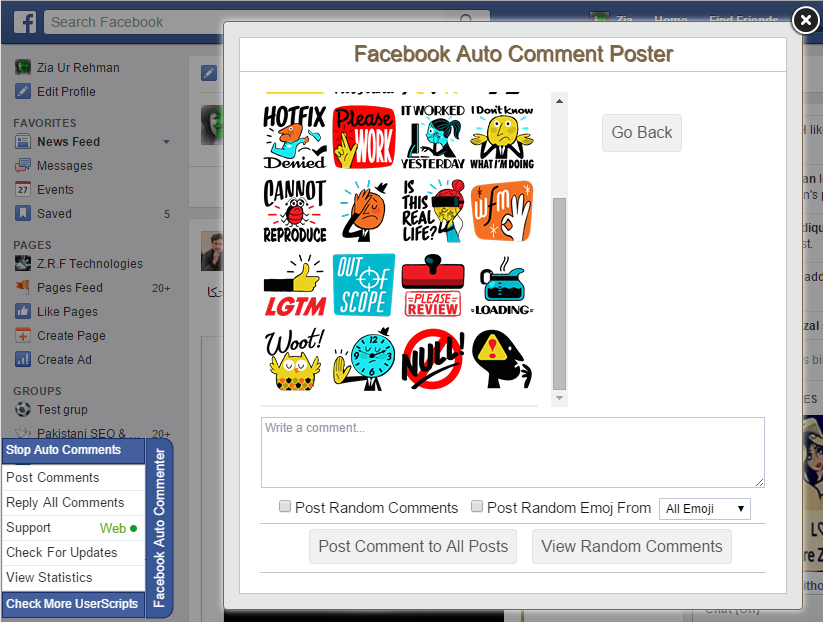Click the Like Pages thumbs-up icon
This screenshot has width=823, height=622.
[x=23, y=311]
